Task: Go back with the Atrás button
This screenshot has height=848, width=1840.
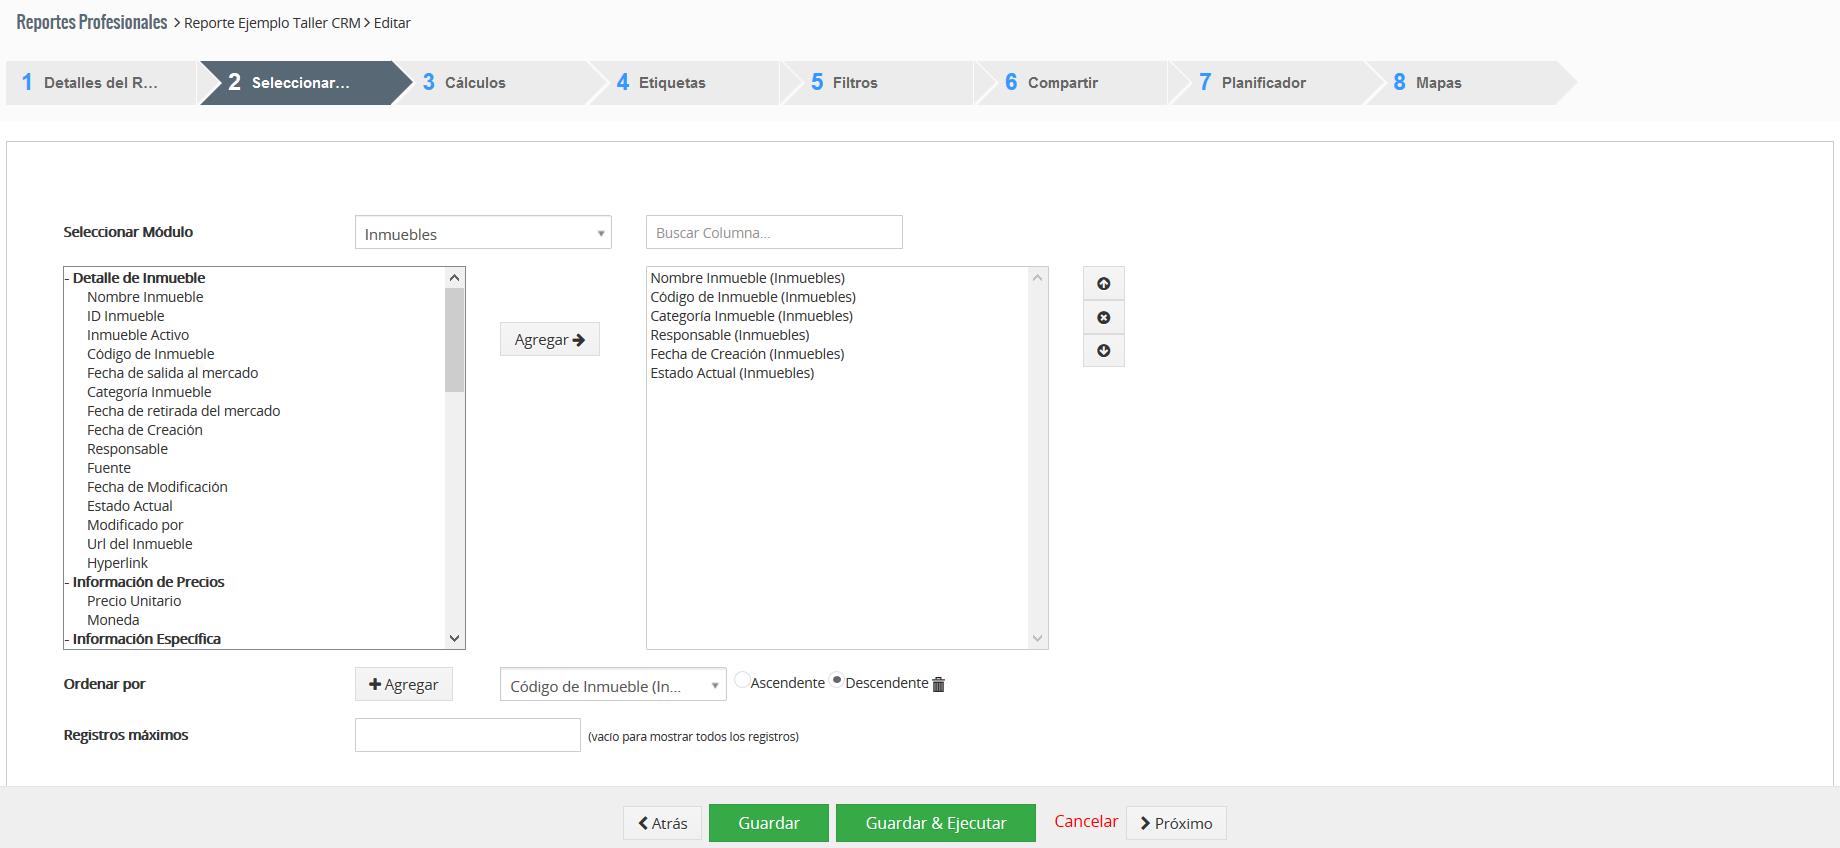Action: point(662,823)
